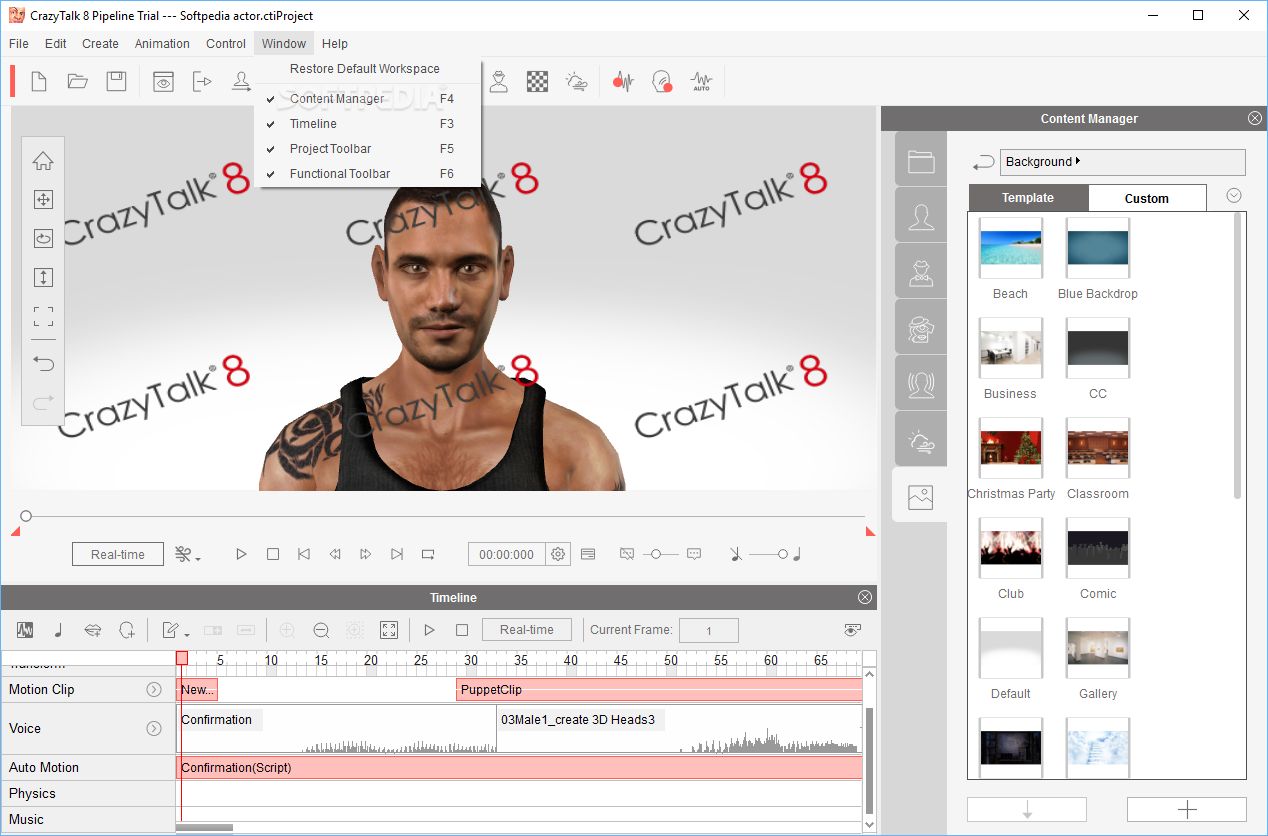Image resolution: width=1268 pixels, height=836 pixels.
Task: Open the Project folder tab in Content Manager
Action: 921,161
